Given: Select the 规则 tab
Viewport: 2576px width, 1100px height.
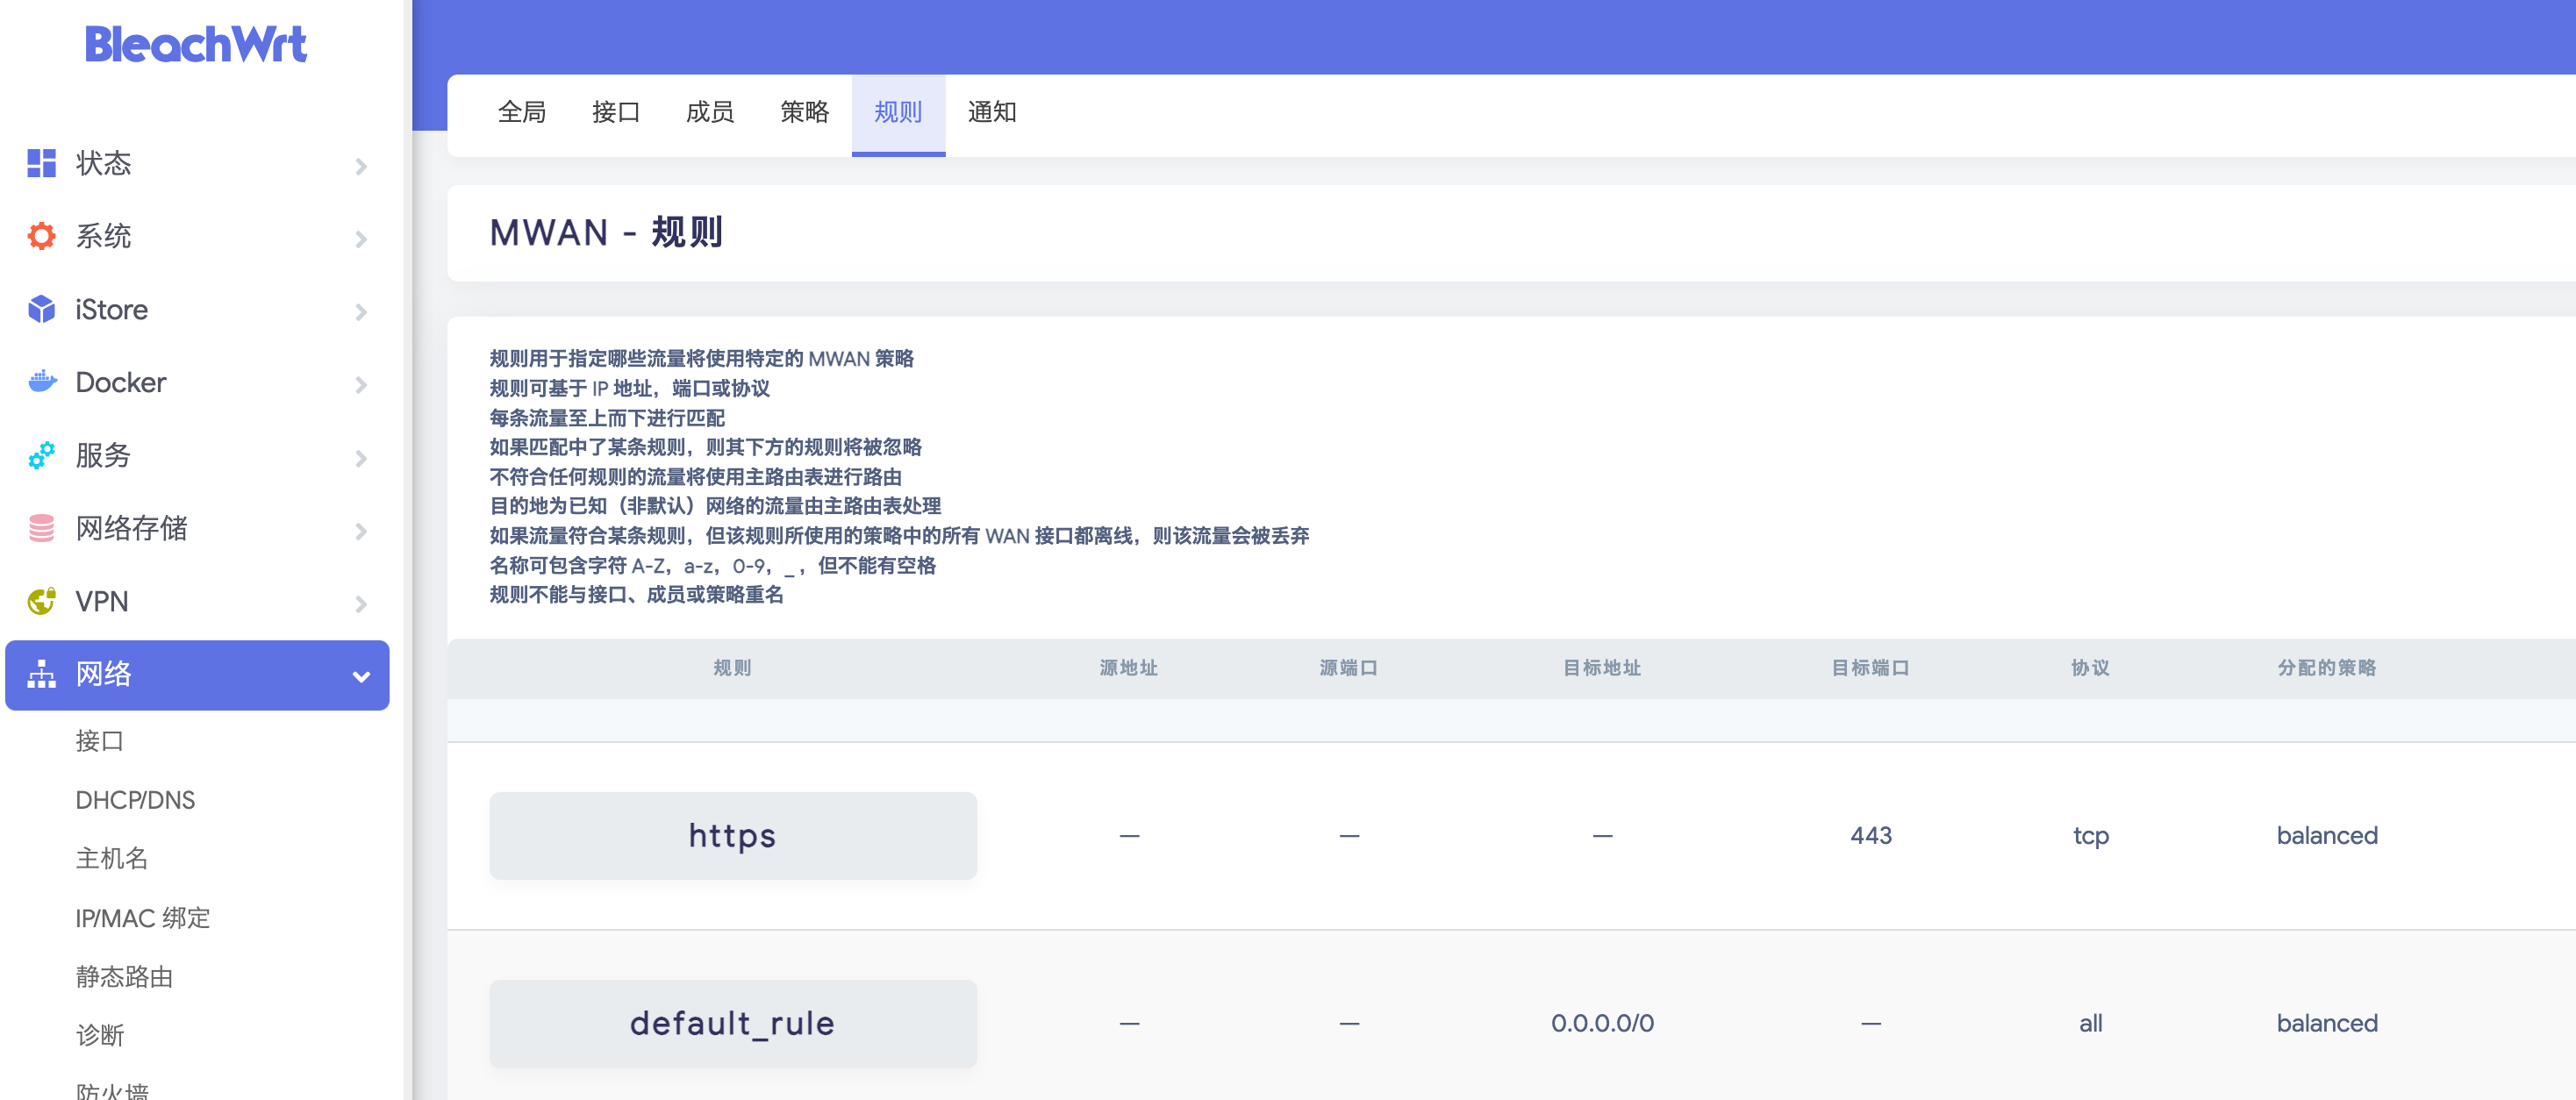Looking at the screenshot, I should [x=898, y=113].
